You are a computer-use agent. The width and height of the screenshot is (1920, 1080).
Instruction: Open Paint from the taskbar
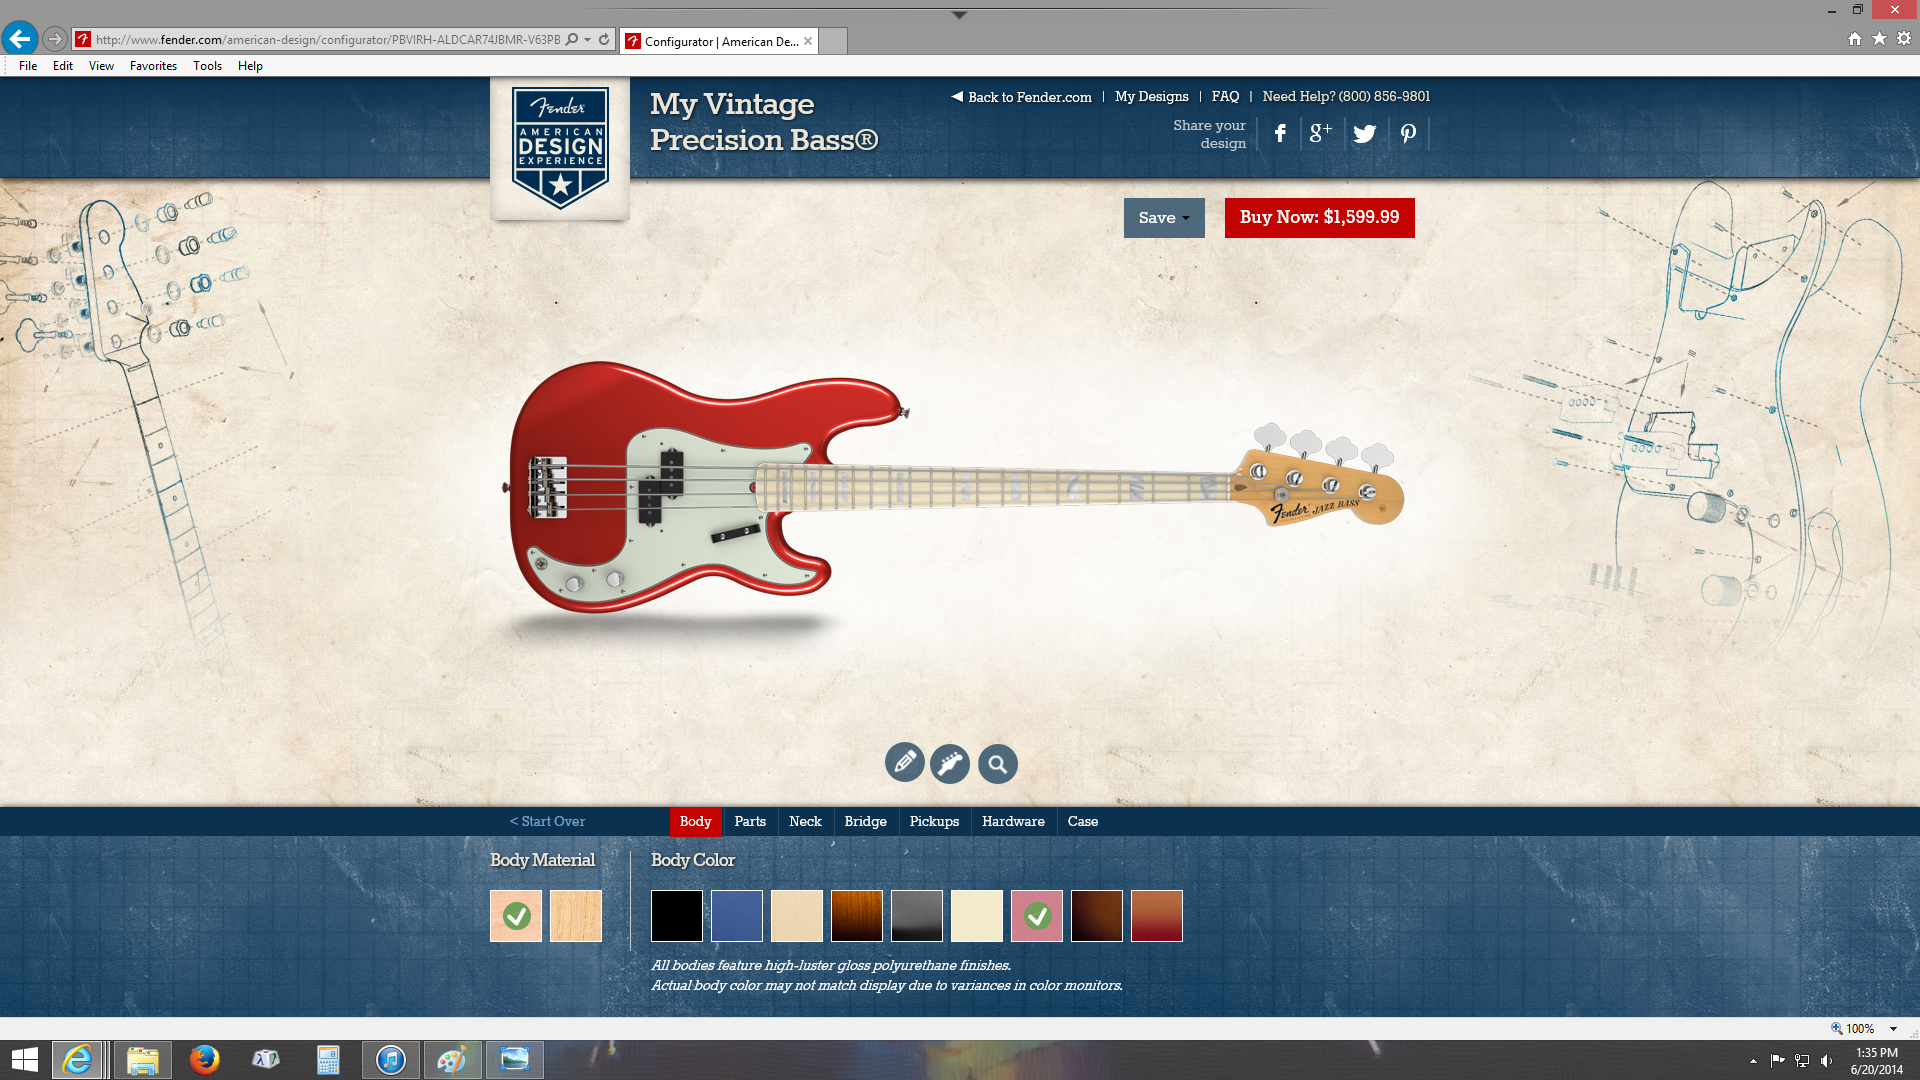[x=452, y=1060]
